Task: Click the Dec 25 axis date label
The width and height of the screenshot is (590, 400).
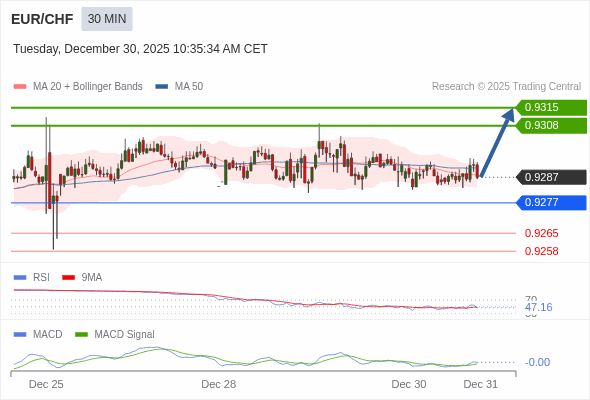Action: tap(46, 384)
